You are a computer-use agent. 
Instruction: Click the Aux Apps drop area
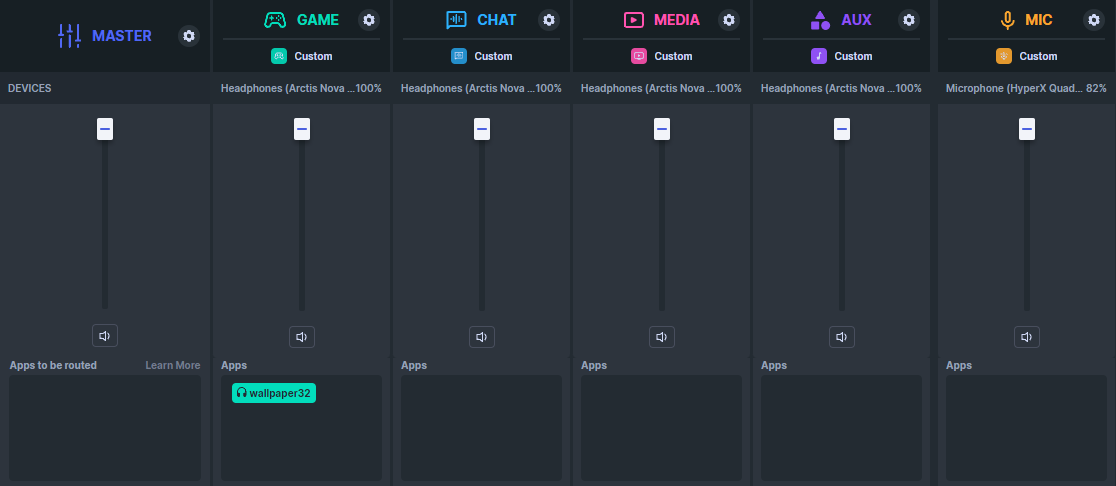pos(841,428)
